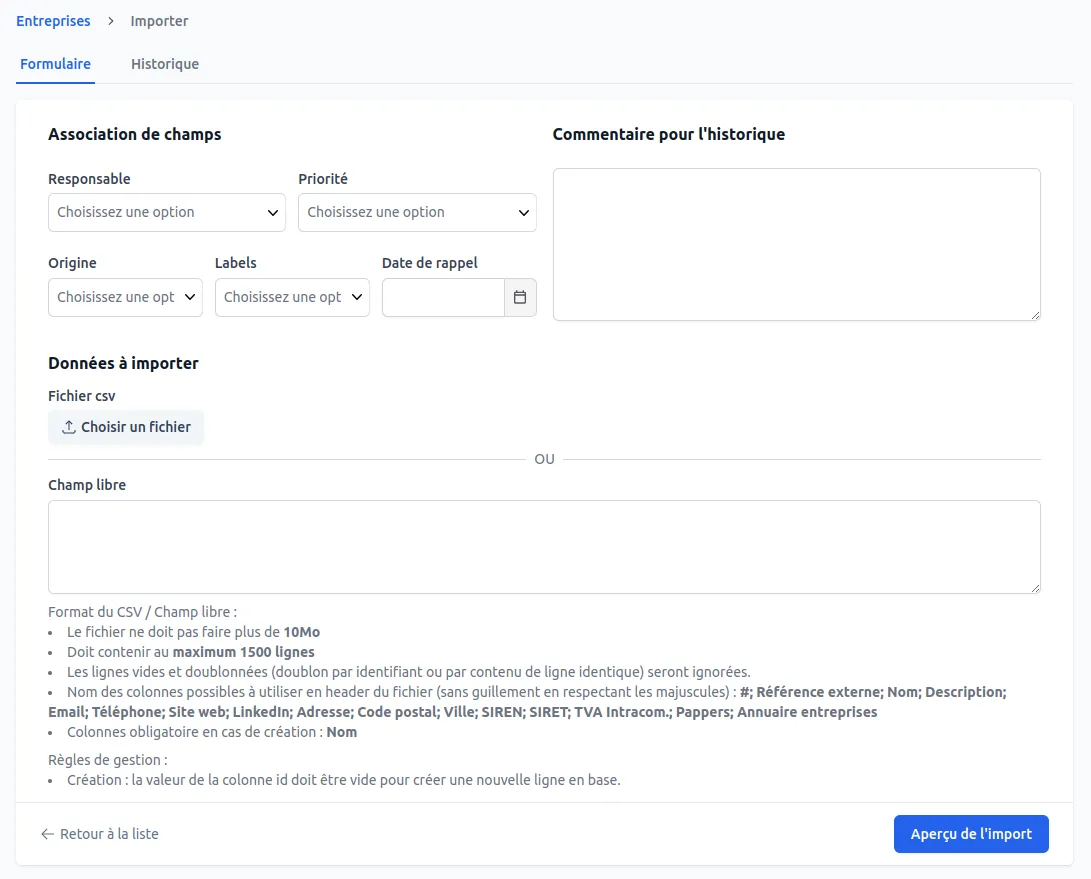Click the Retour à la liste link

click(110, 833)
